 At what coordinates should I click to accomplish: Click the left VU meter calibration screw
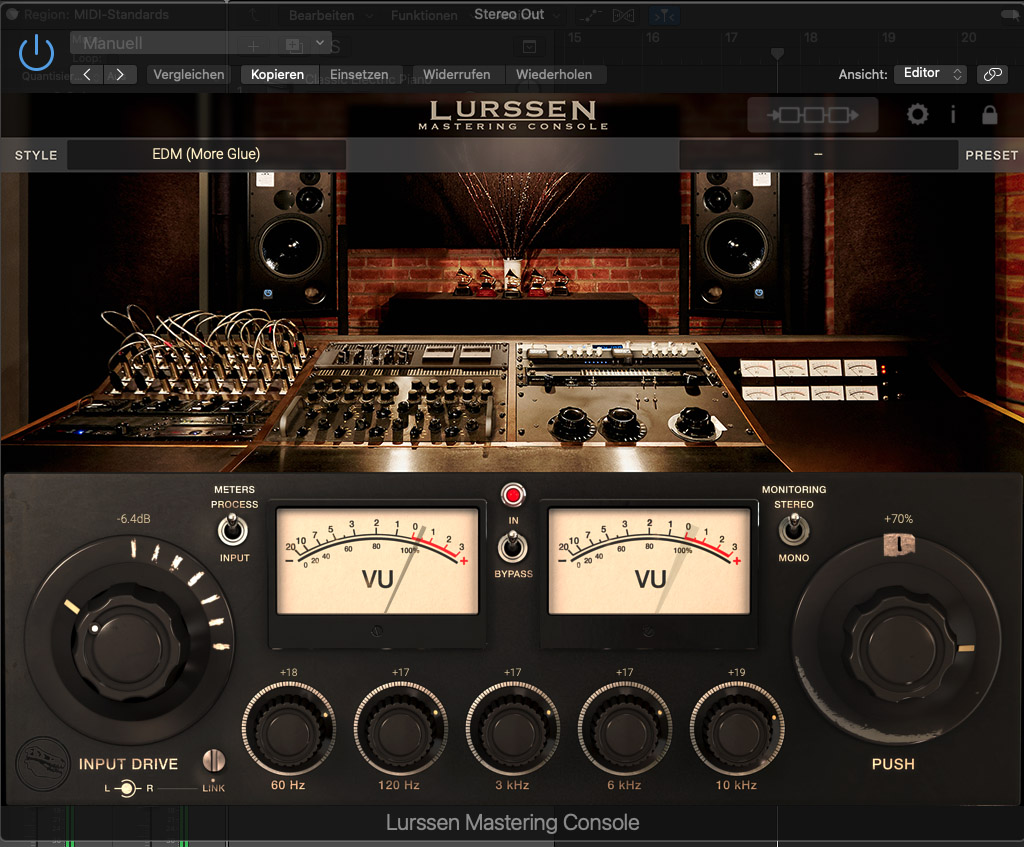(x=376, y=631)
